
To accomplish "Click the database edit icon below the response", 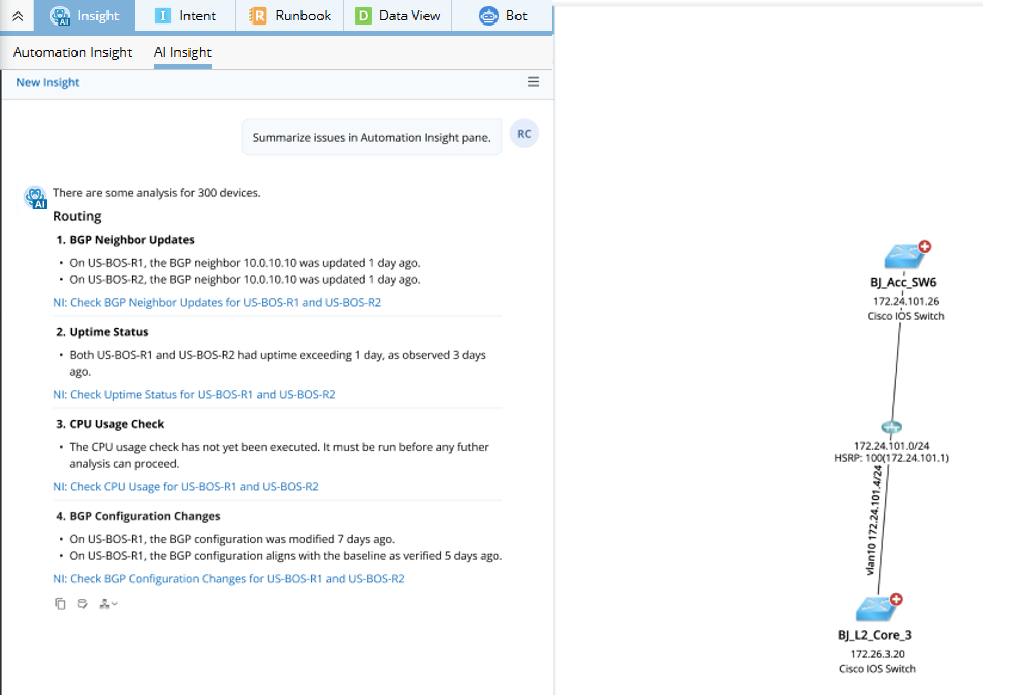I will click(x=82, y=603).
